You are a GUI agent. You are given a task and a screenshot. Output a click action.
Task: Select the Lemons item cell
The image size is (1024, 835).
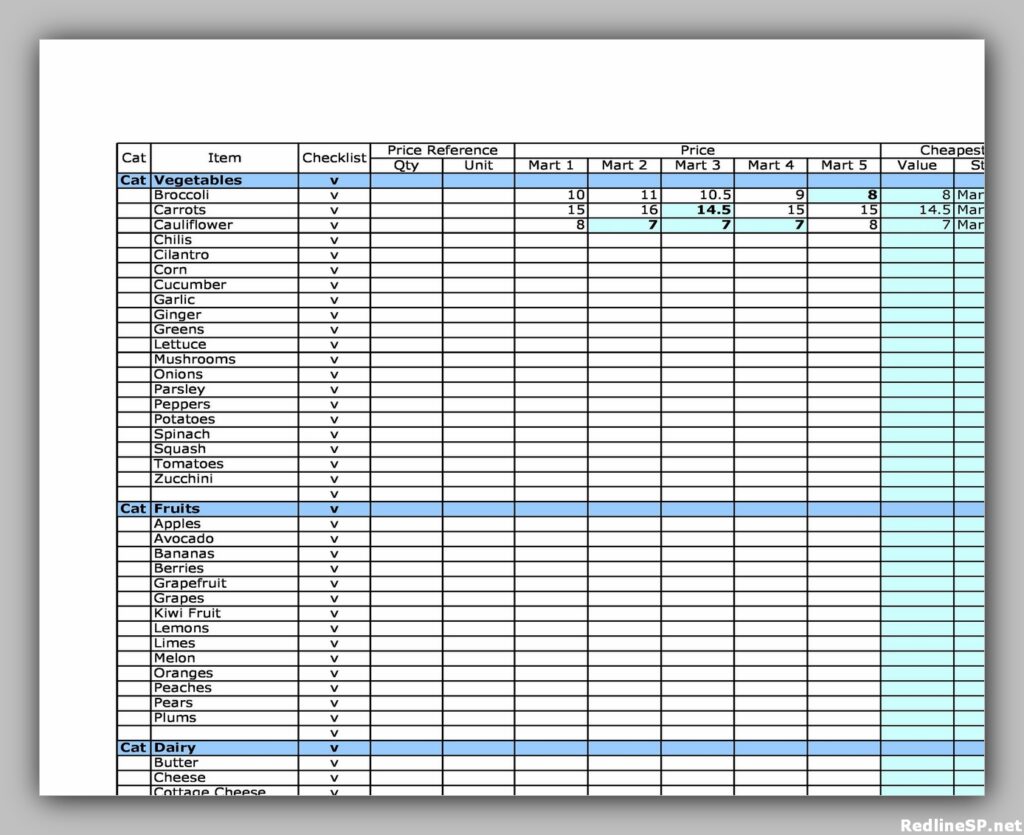[x=225, y=628]
